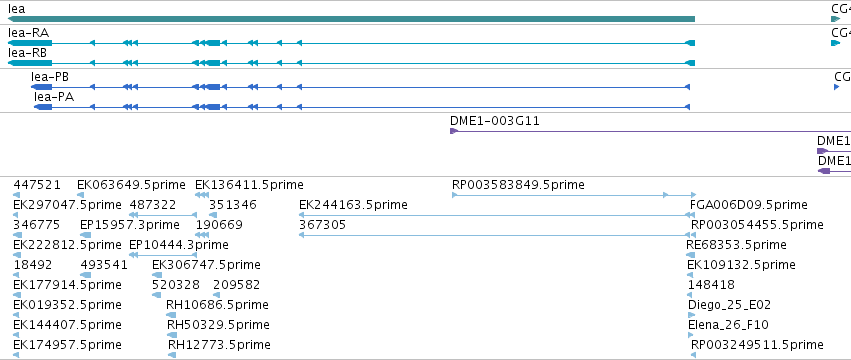
Task: Select the Elena_26_F10 label
Action: click(728, 325)
